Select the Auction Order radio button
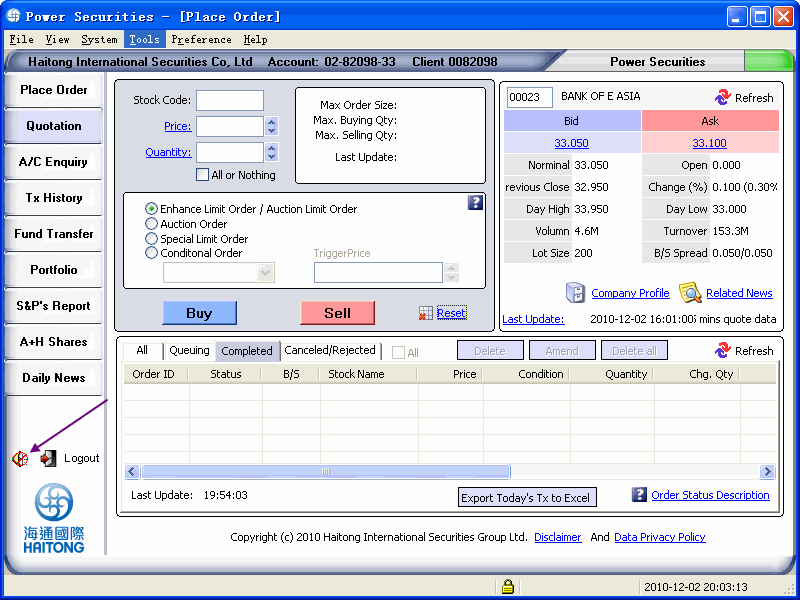The image size is (800, 600). point(152,223)
